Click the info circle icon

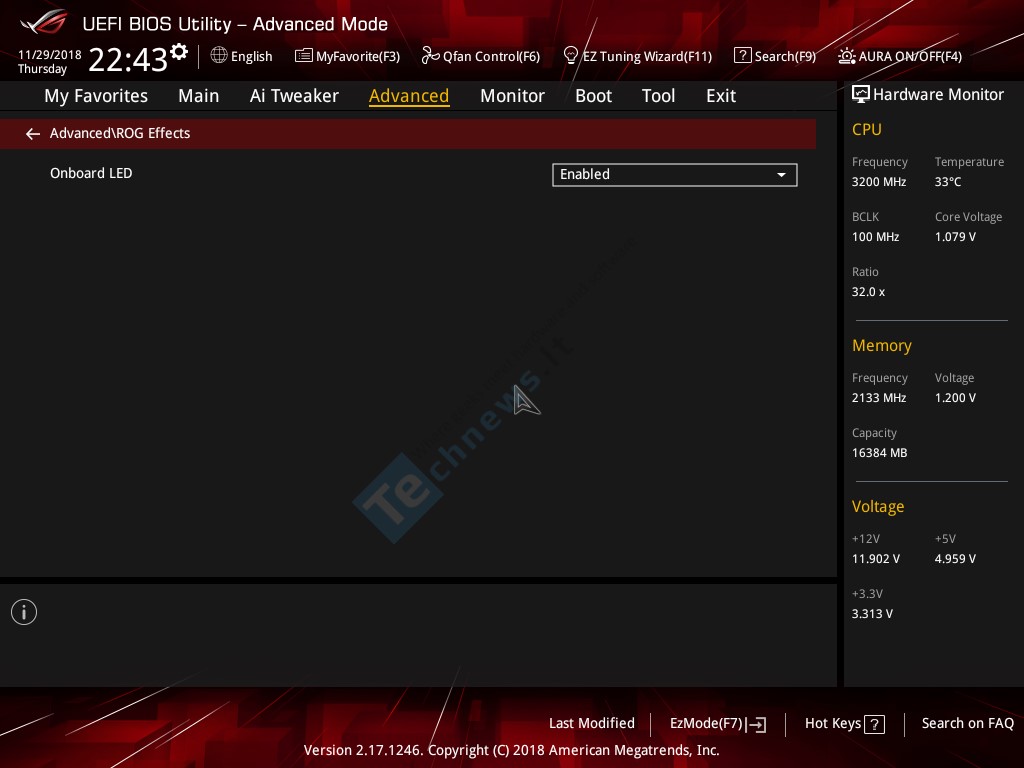pyautogui.click(x=24, y=612)
